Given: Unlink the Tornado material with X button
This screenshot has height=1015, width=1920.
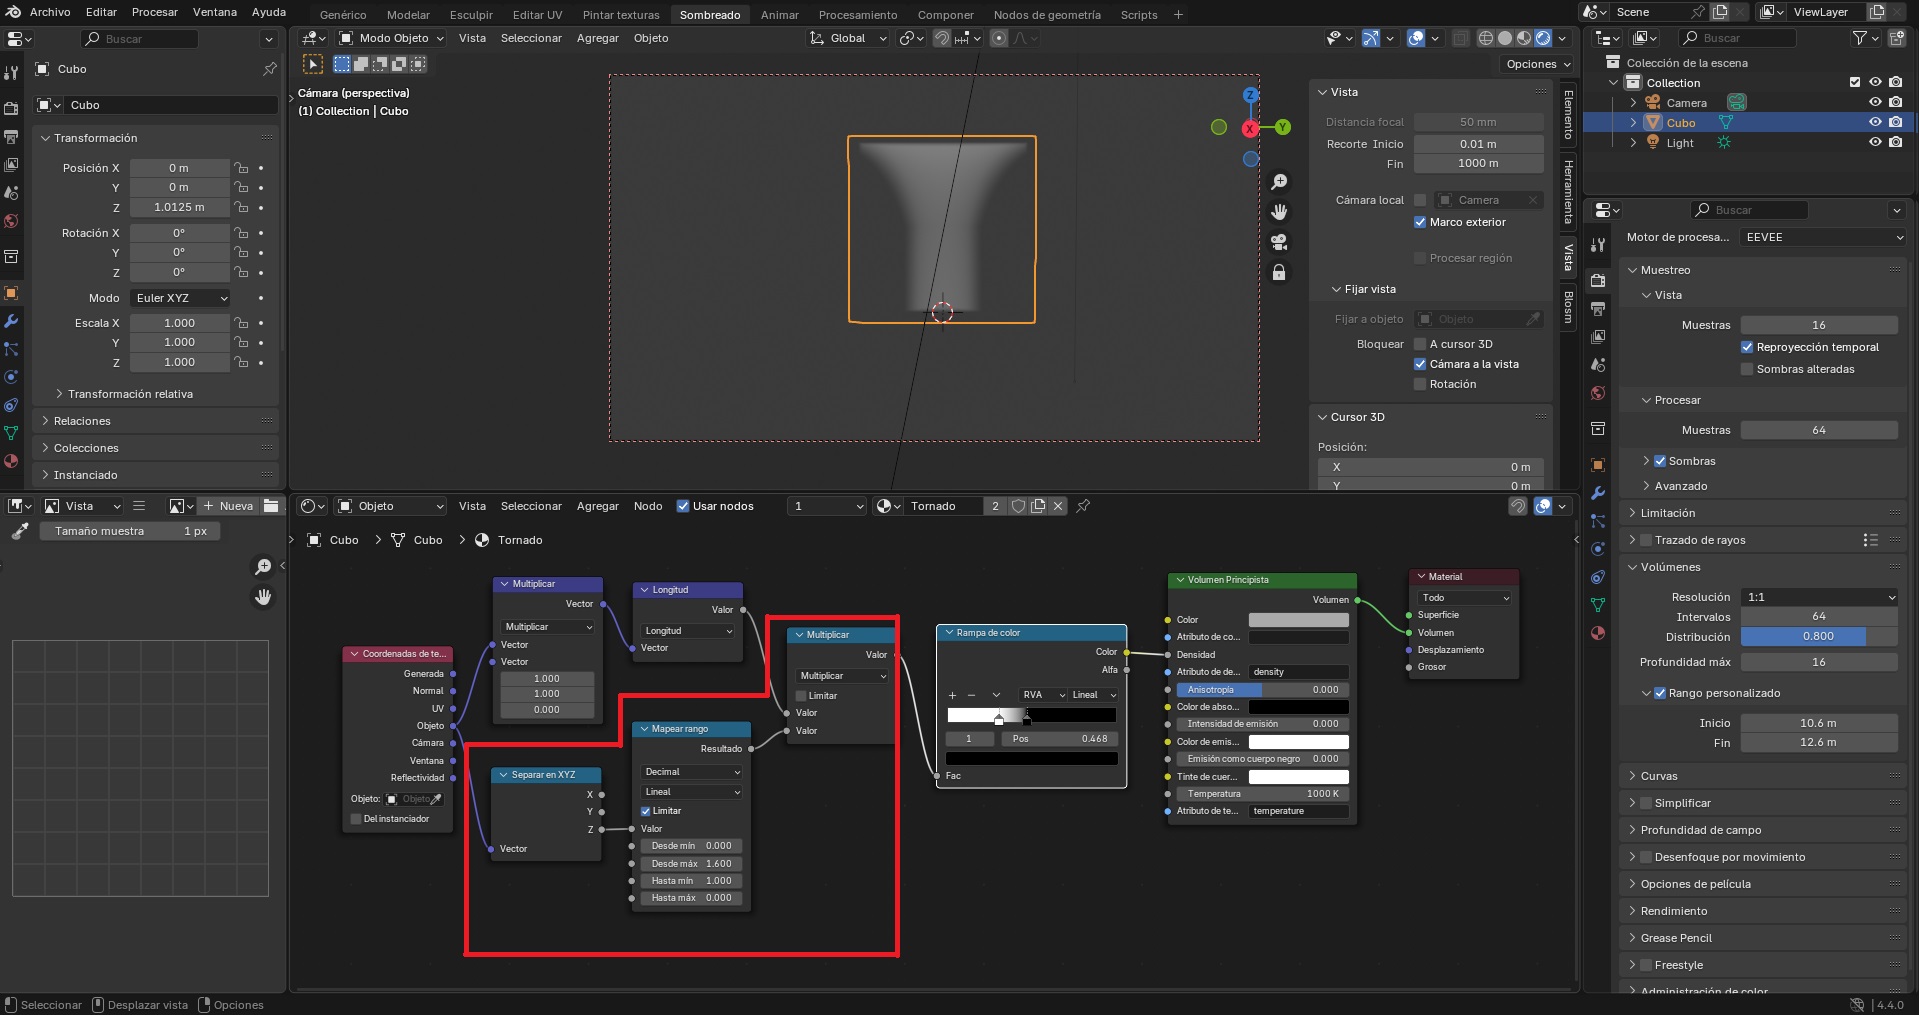Looking at the screenshot, I should 1058,506.
